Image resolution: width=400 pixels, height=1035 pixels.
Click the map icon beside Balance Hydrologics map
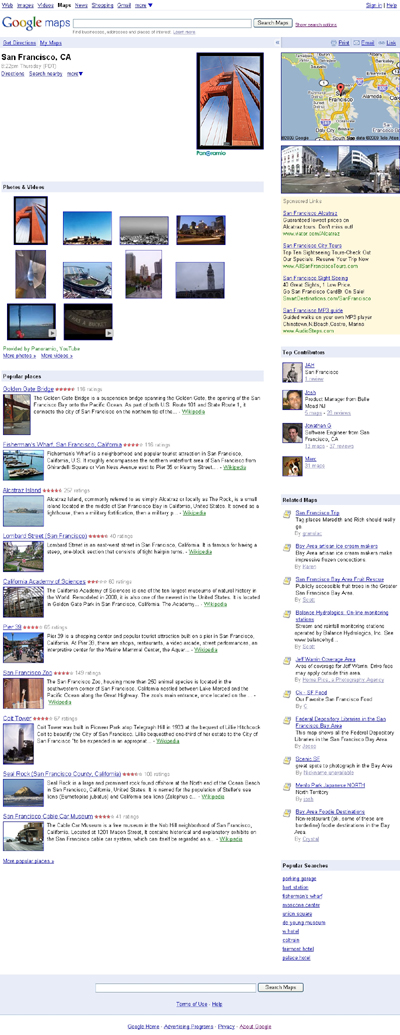coord(286,613)
